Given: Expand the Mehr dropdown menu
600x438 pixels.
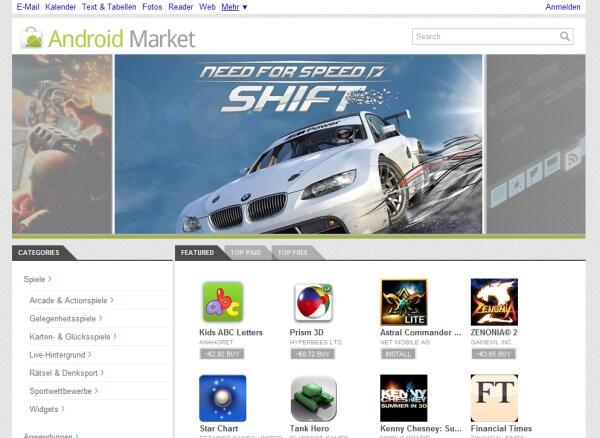Looking at the screenshot, I should [x=234, y=7].
